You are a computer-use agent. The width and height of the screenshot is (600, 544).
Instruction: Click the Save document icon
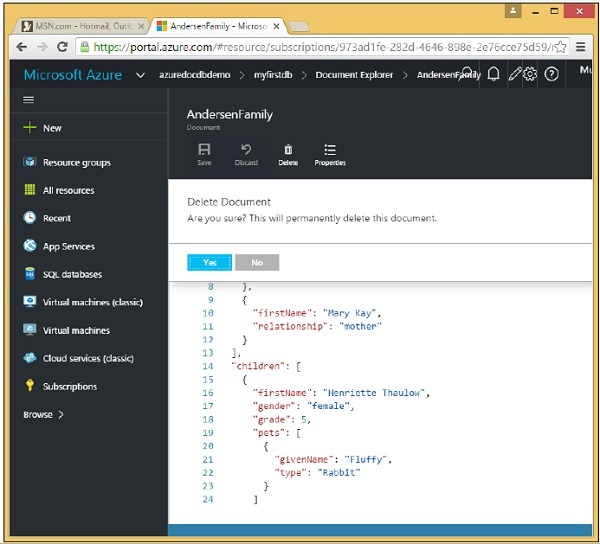204,150
